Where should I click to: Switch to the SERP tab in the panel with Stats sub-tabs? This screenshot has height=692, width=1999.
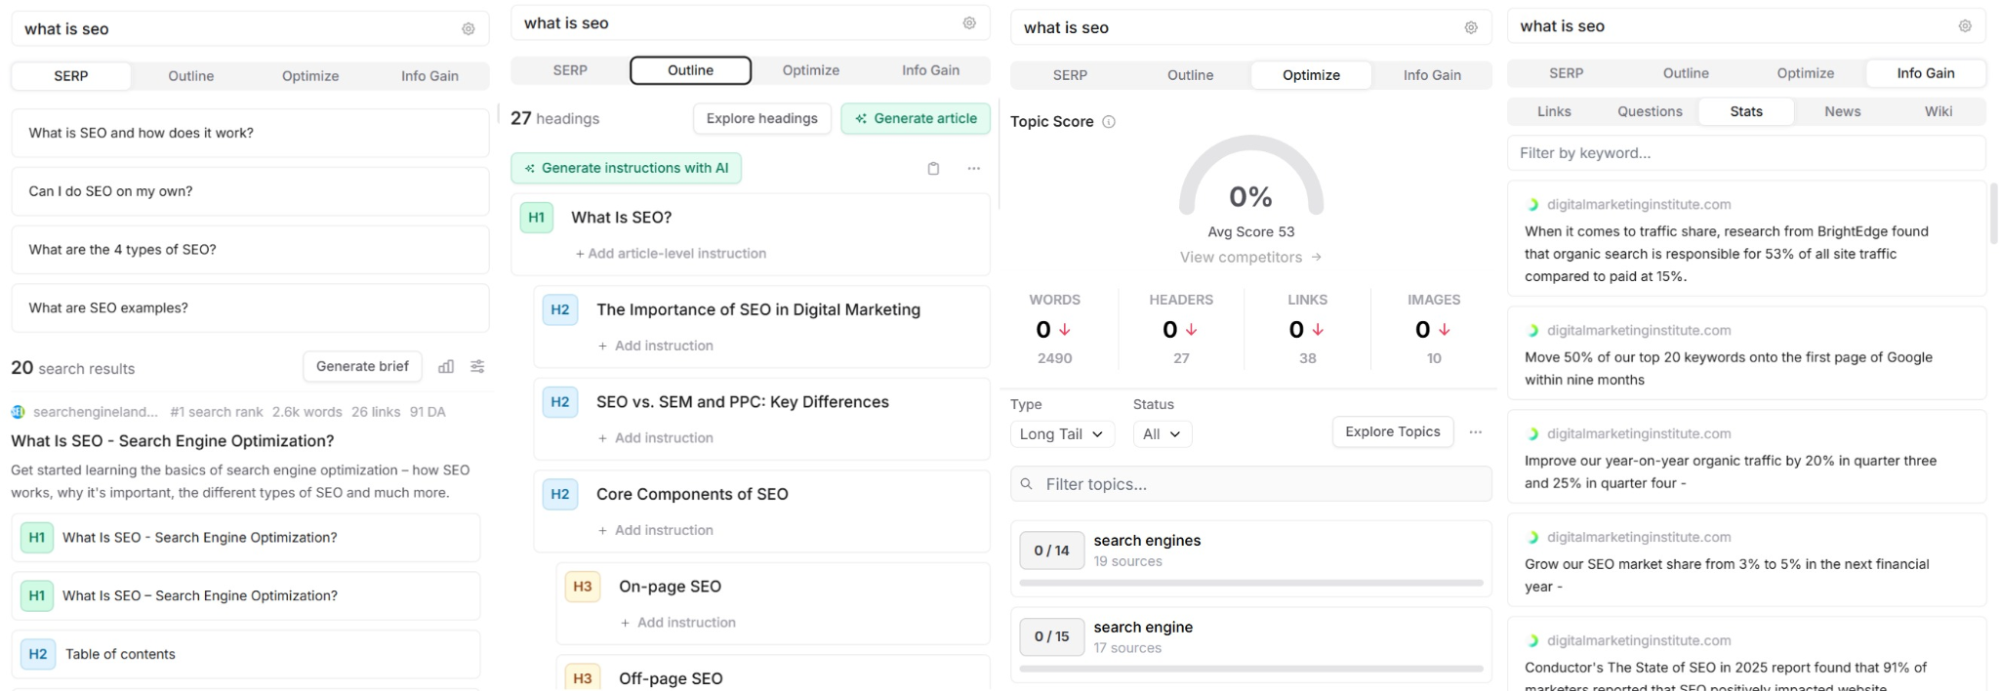pyautogui.click(x=1566, y=73)
